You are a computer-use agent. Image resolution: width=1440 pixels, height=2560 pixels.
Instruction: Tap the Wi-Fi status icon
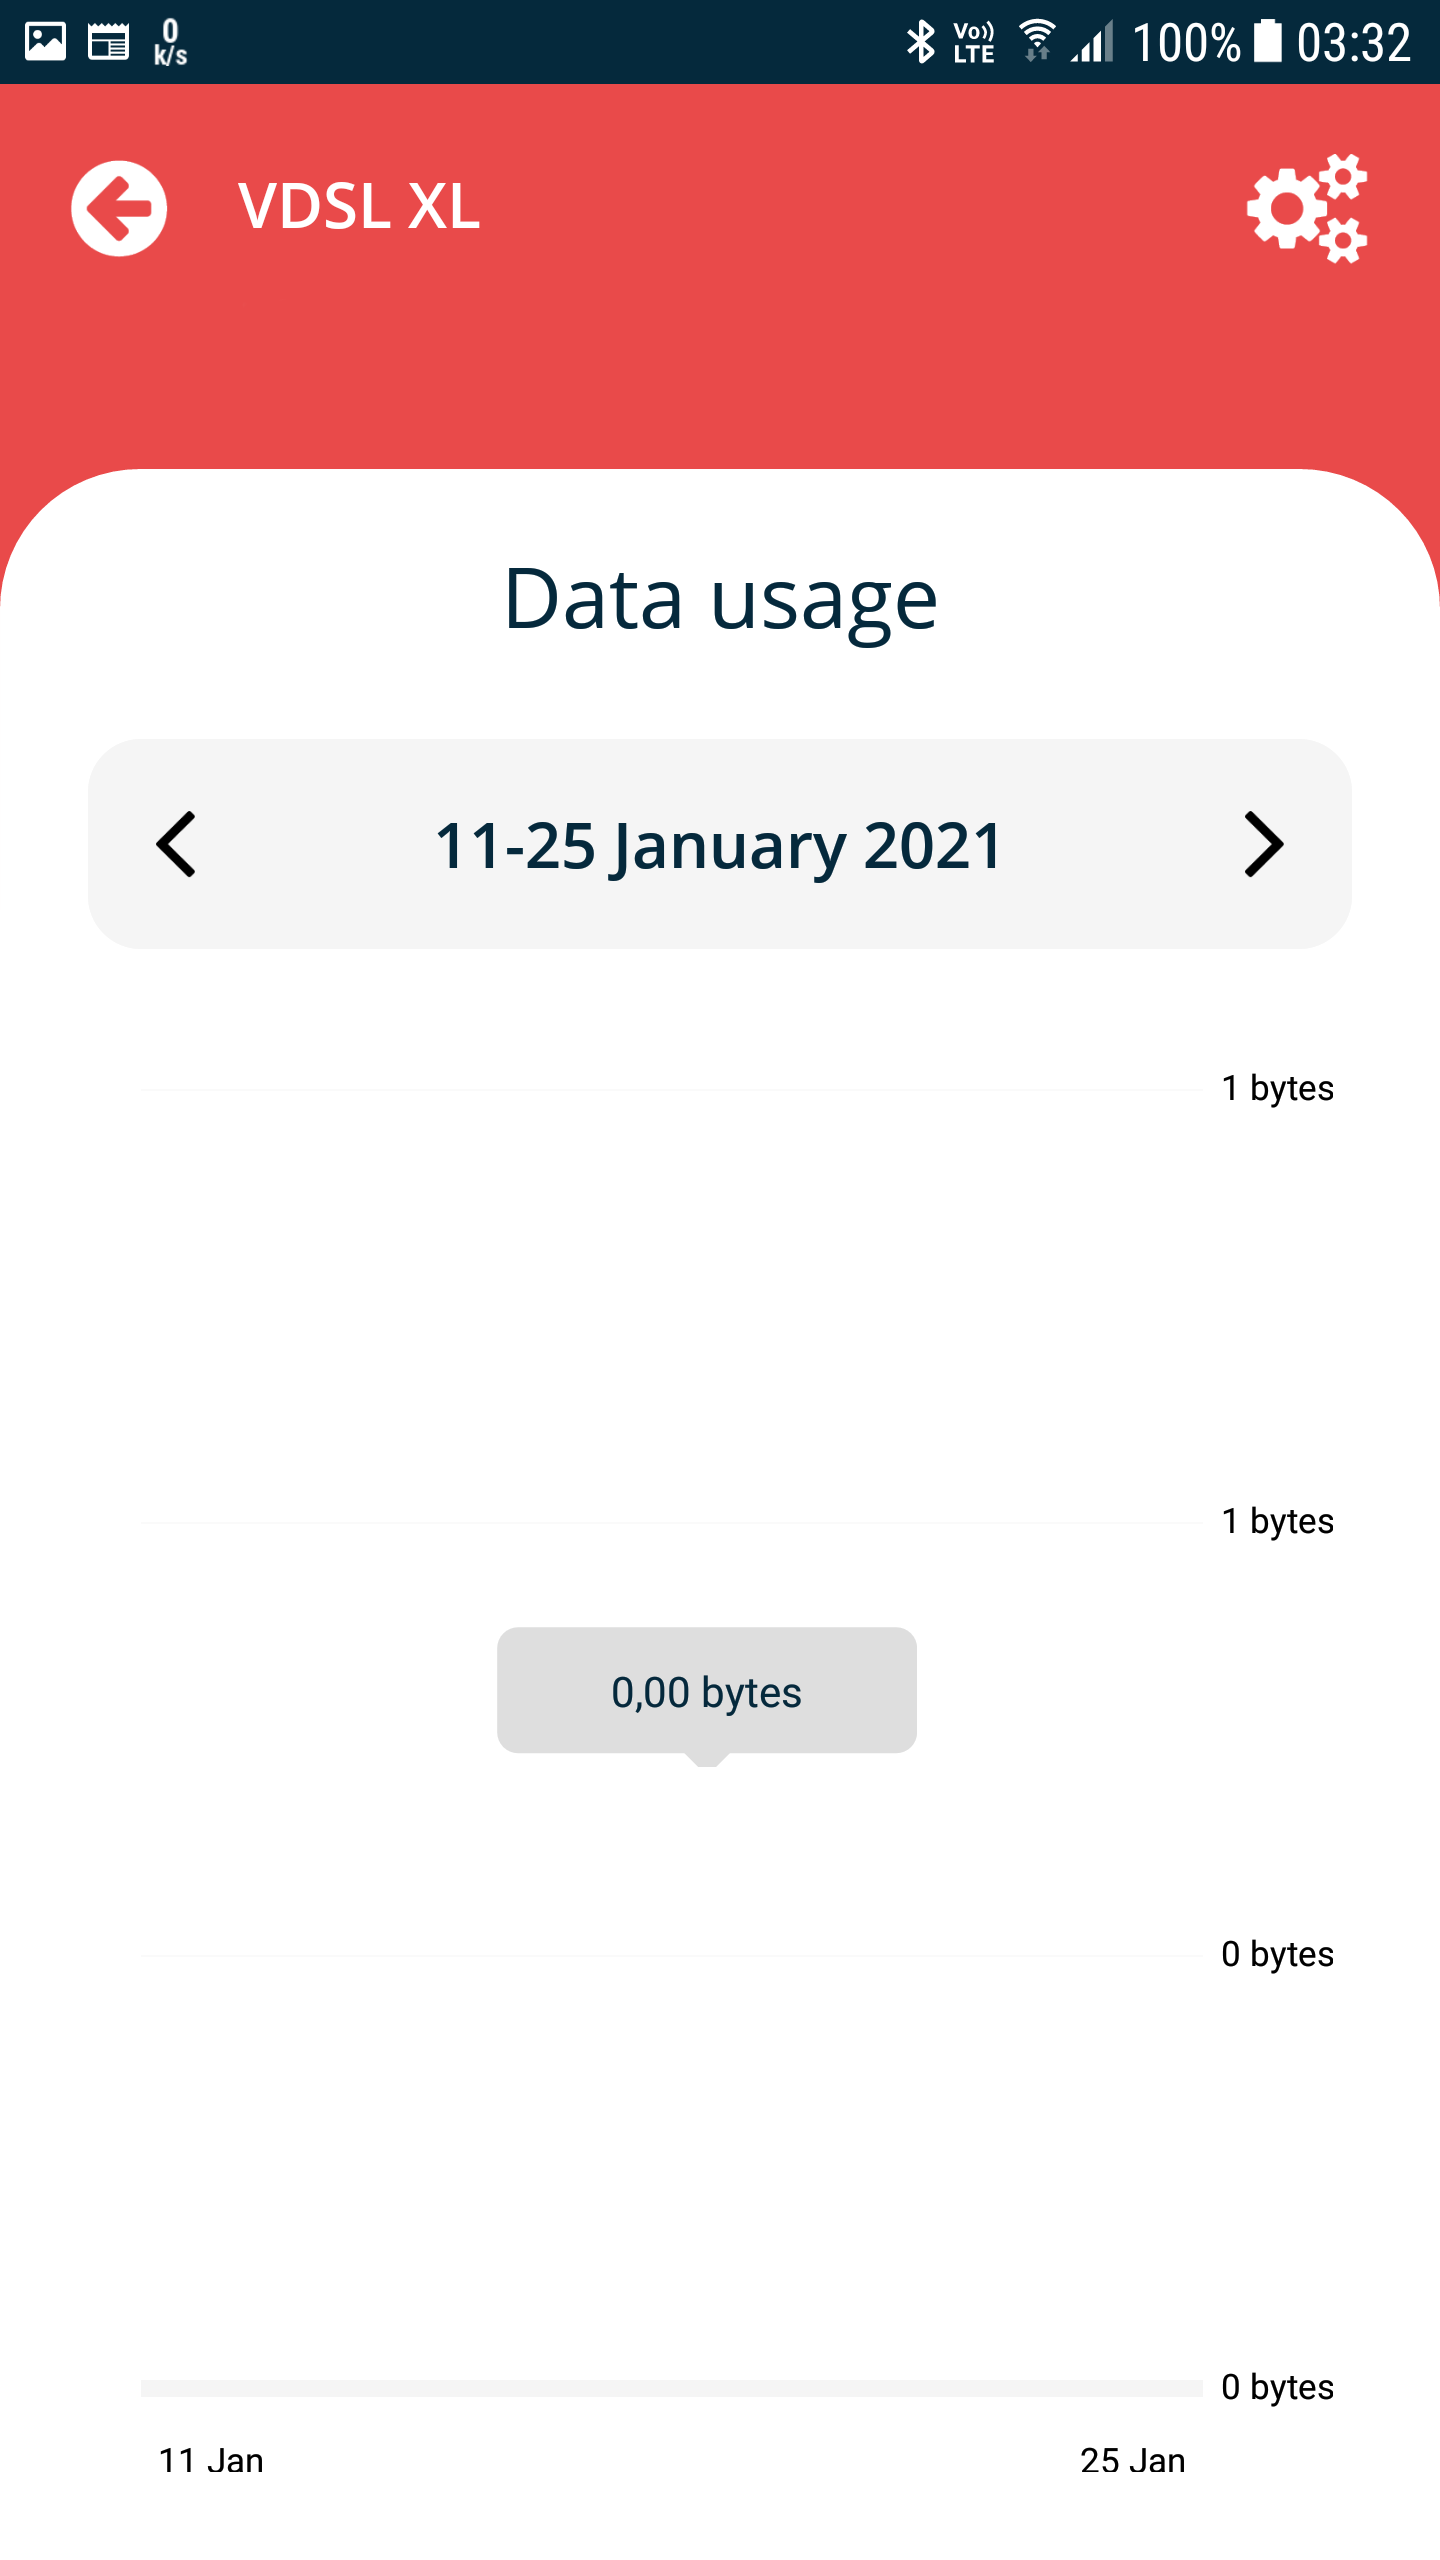1037,42
